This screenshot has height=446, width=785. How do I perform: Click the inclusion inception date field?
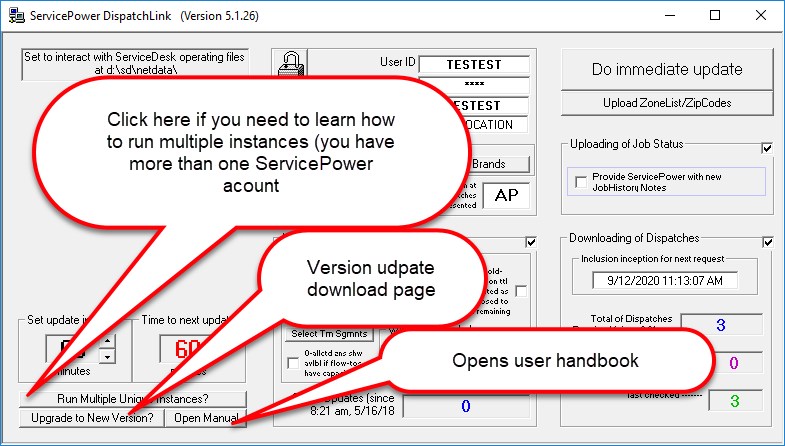point(665,281)
